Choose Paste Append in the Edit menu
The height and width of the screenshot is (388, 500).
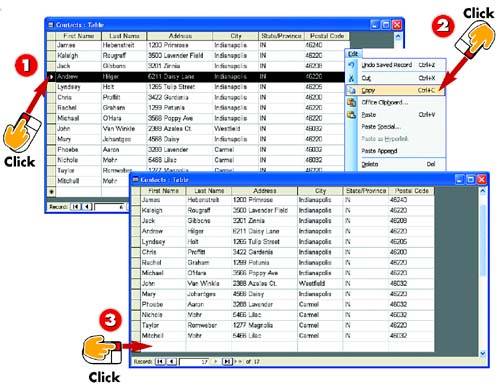click(396, 151)
